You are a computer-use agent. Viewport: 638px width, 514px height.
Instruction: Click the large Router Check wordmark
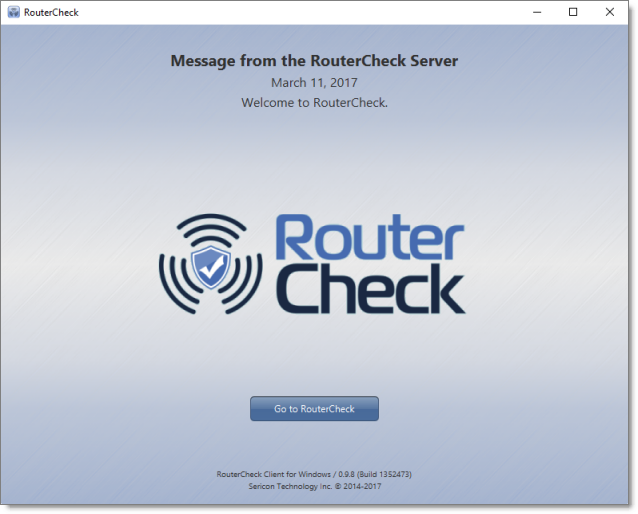pos(370,264)
